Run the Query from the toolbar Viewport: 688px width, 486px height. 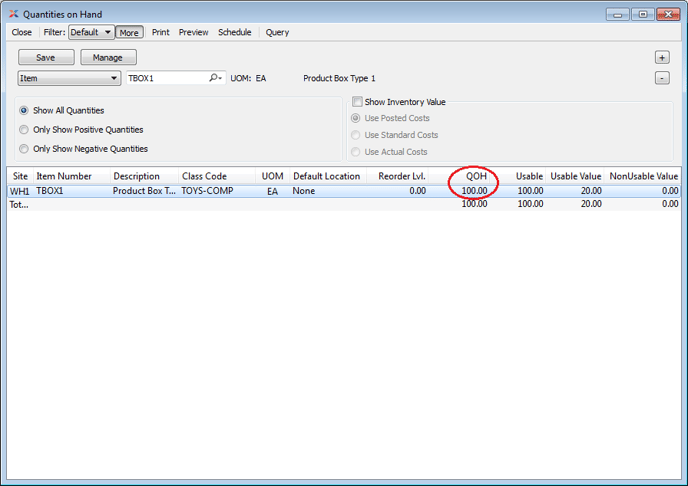(x=277, y=32)
